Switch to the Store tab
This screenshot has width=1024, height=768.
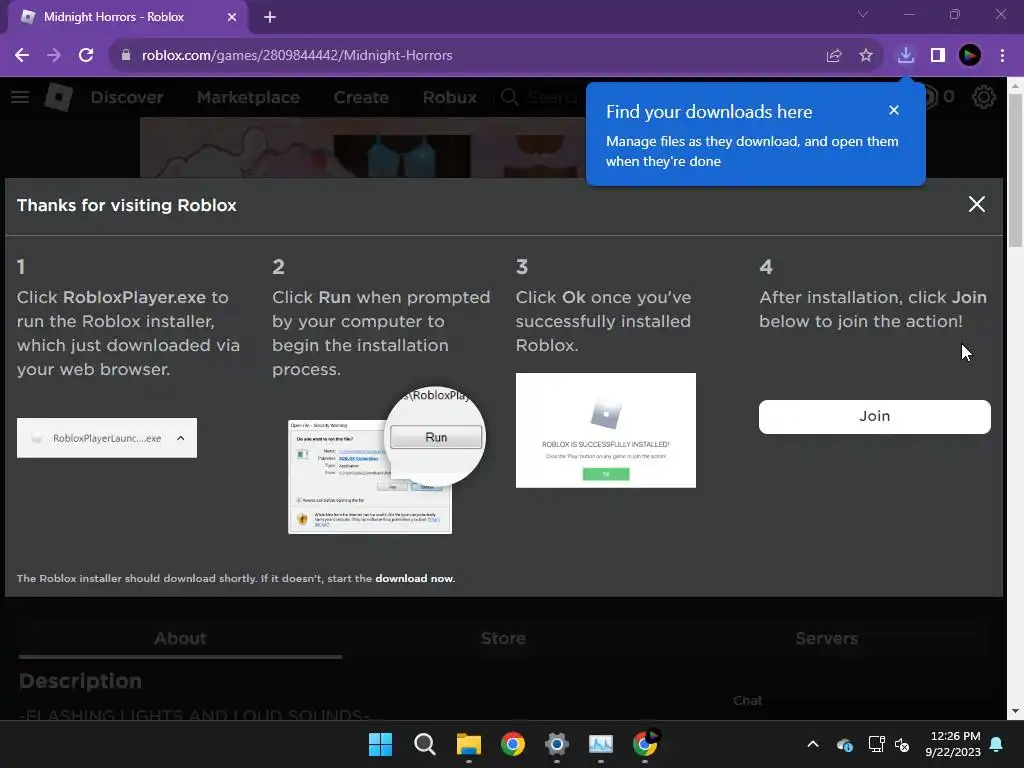click(503, 639)
